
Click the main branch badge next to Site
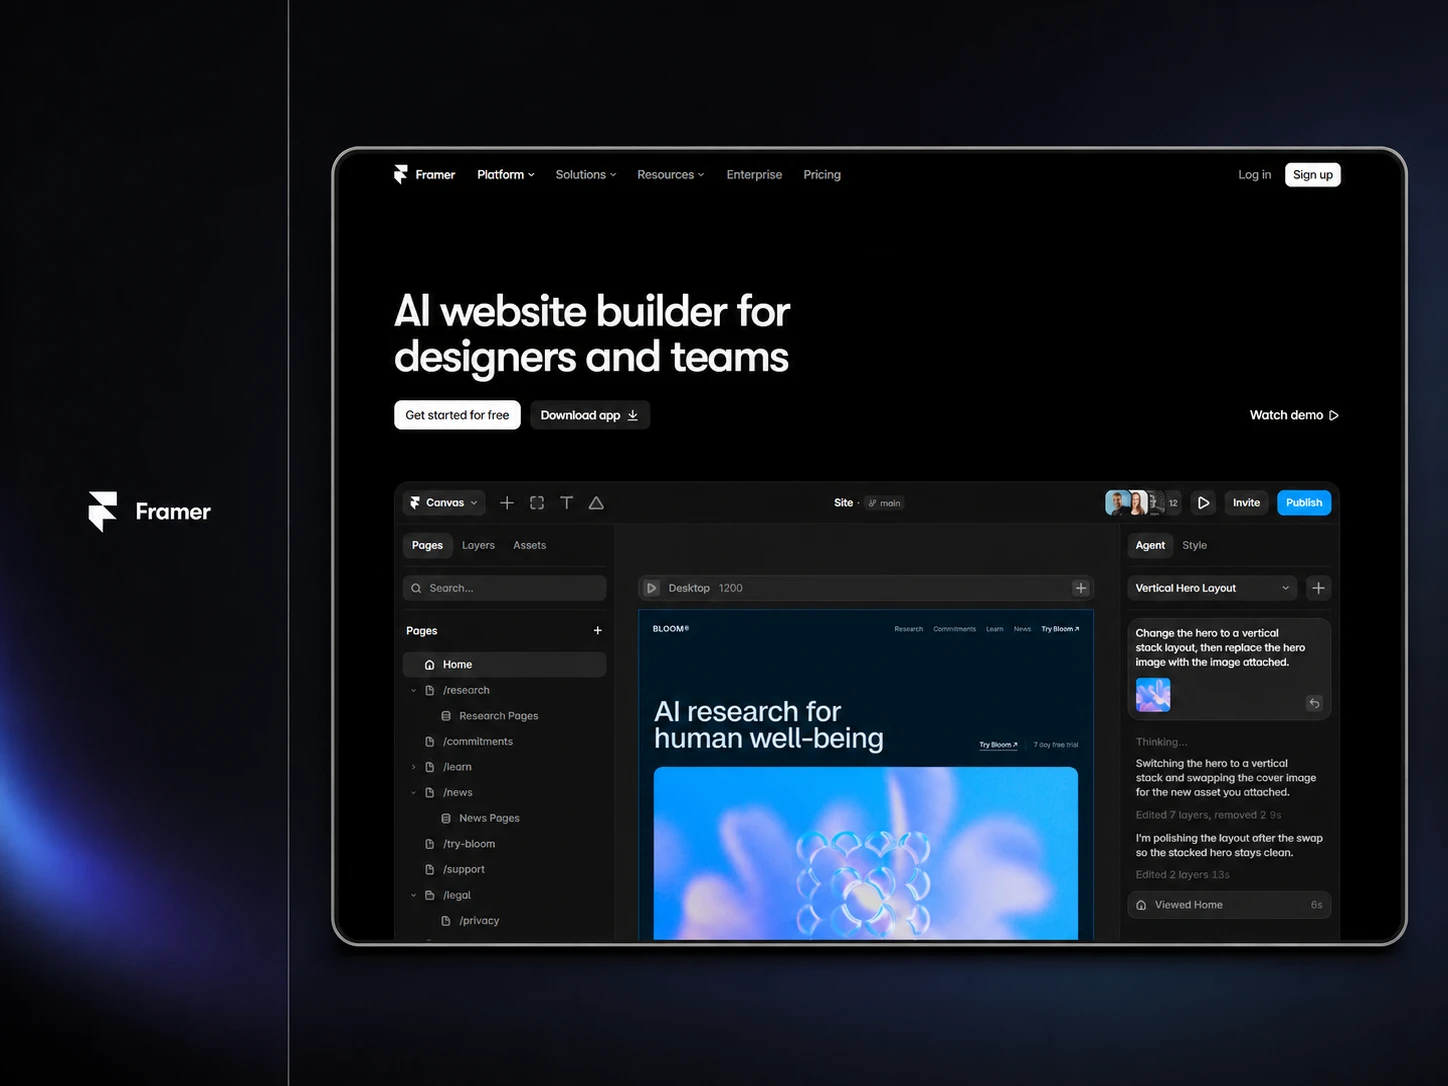click(884, 503)
